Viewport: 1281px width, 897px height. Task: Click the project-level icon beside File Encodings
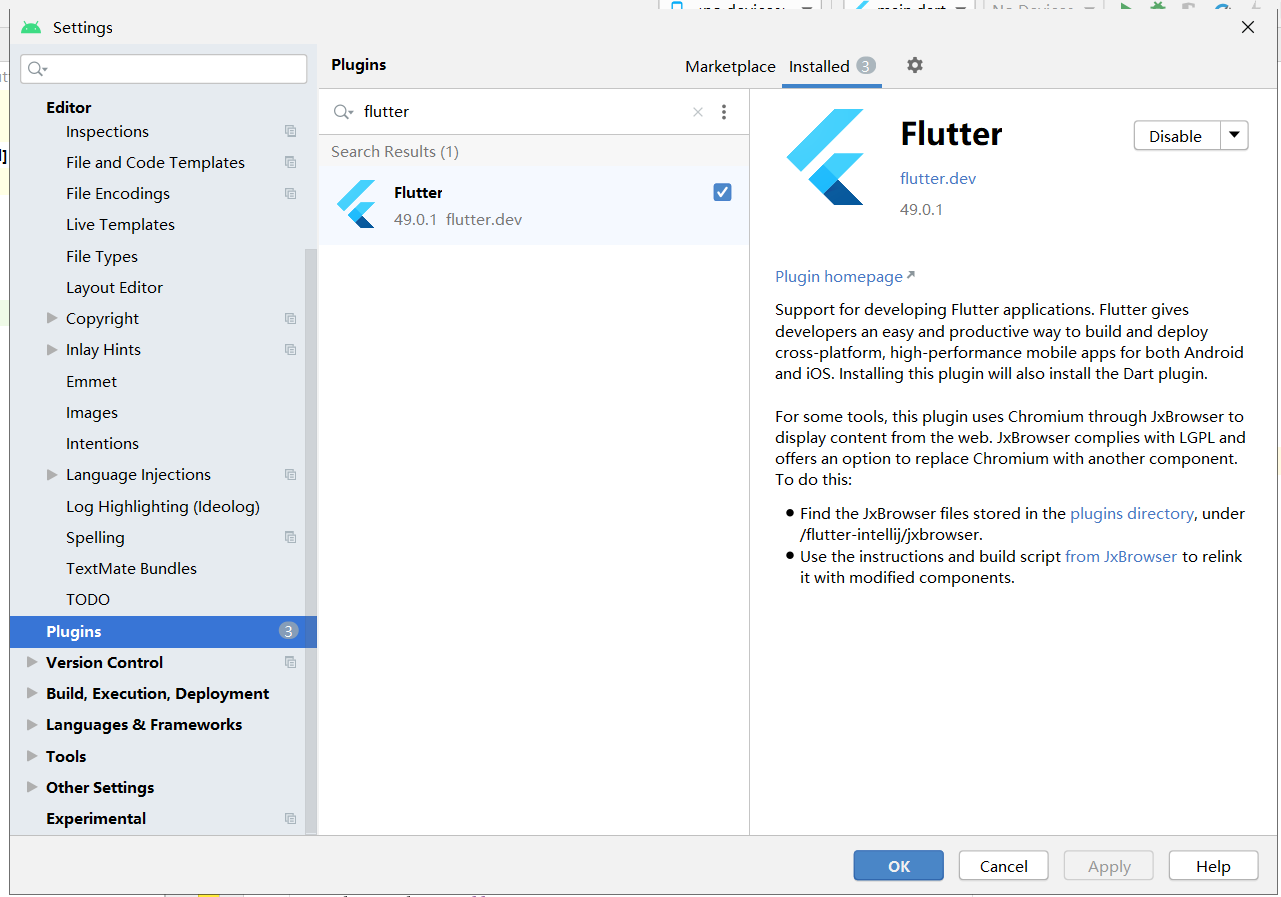tap(290, 193)
